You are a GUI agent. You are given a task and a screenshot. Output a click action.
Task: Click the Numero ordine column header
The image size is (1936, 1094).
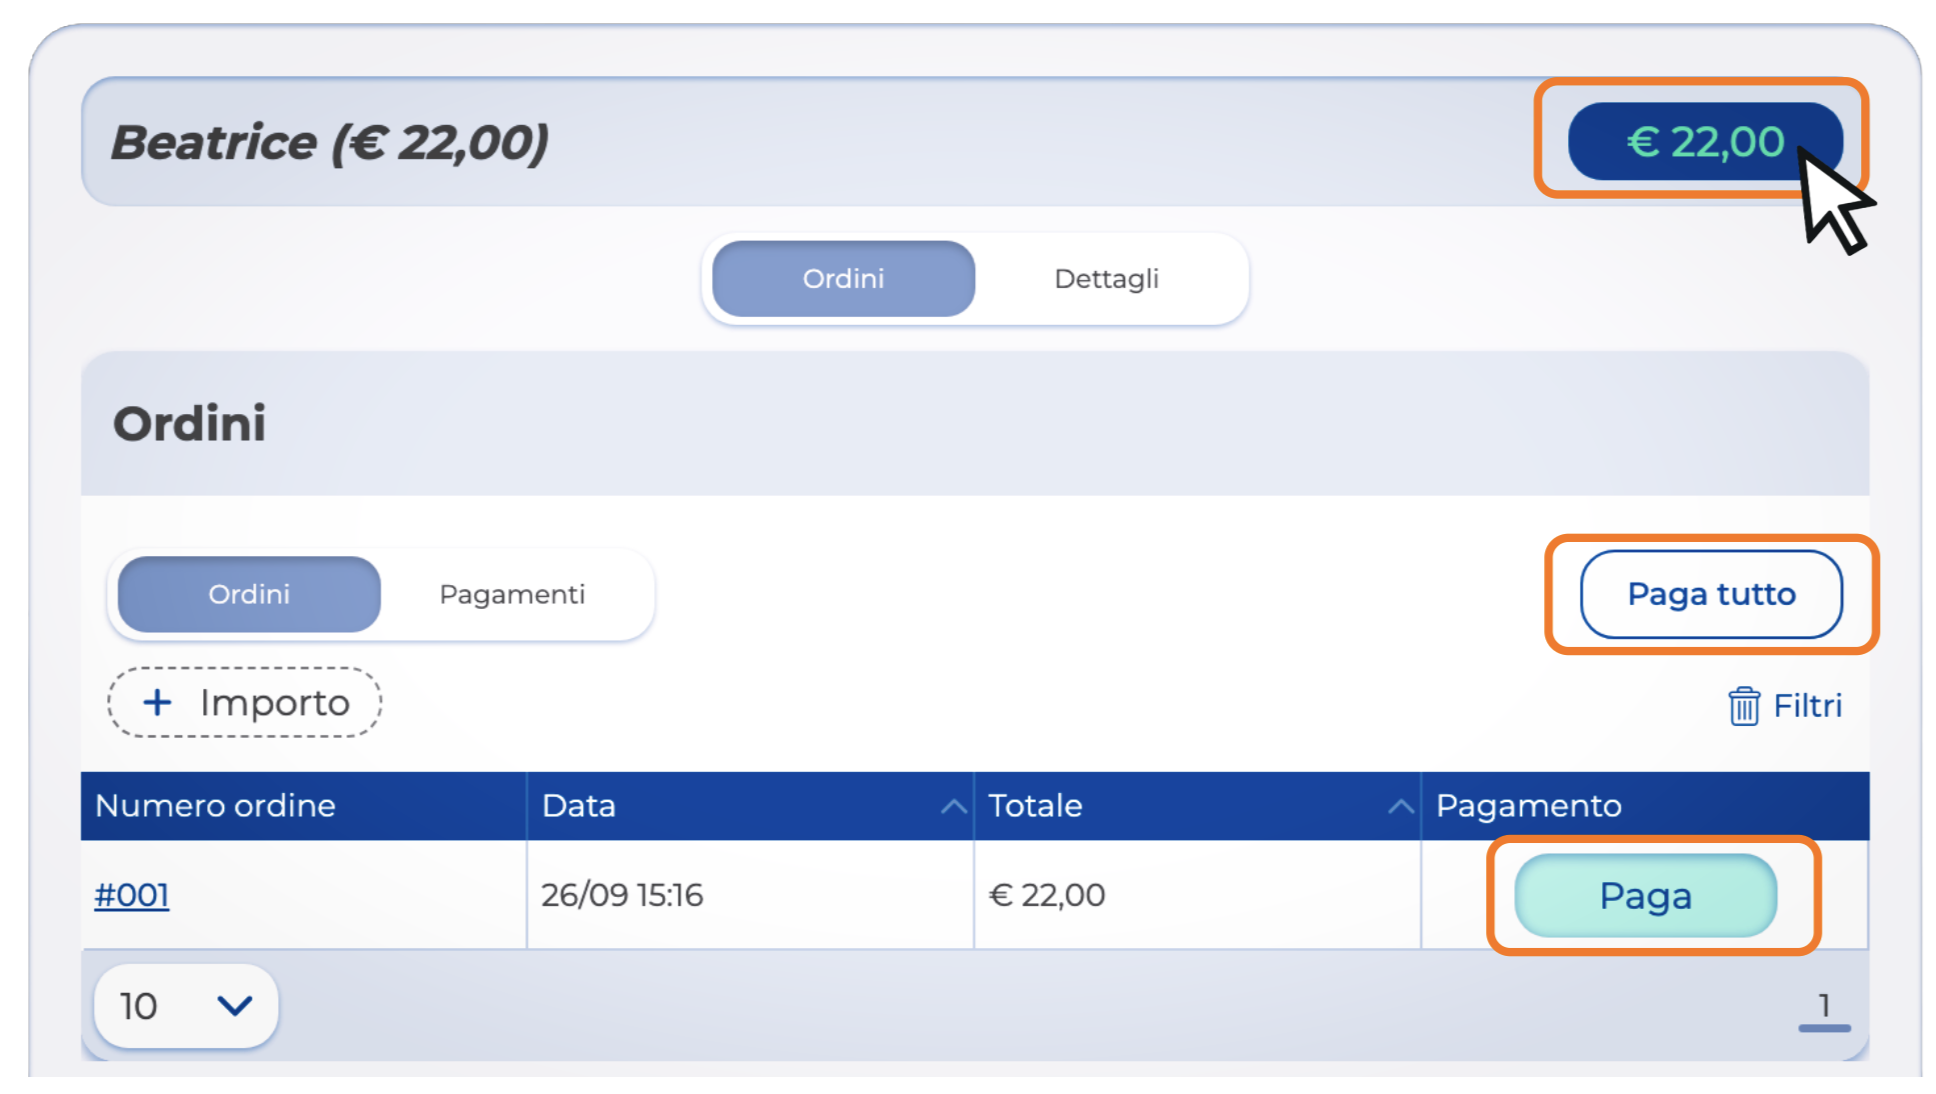tap(215, 806)
